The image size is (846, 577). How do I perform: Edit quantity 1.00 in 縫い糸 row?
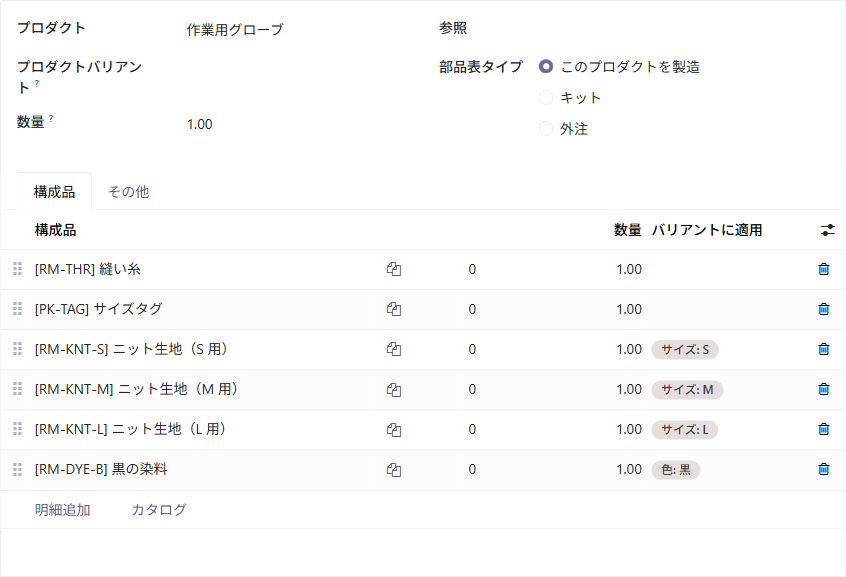click(629, 269)
